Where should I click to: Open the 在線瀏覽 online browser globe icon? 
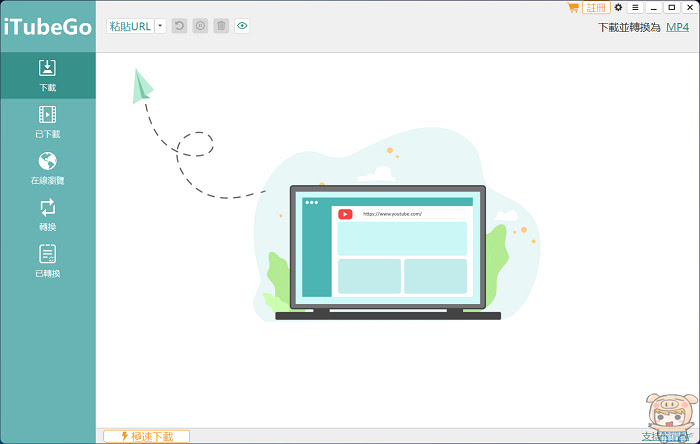click(47, 161)
